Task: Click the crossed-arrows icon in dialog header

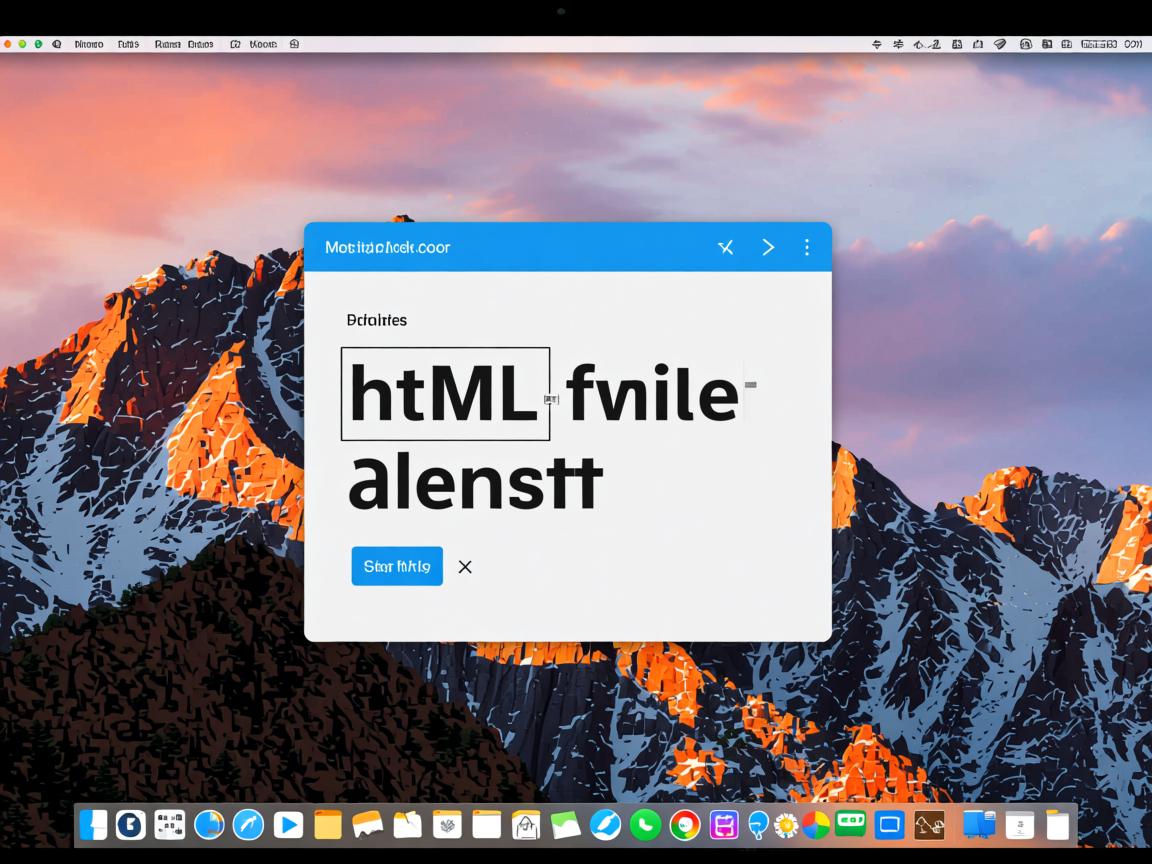Action: point(726,247)
